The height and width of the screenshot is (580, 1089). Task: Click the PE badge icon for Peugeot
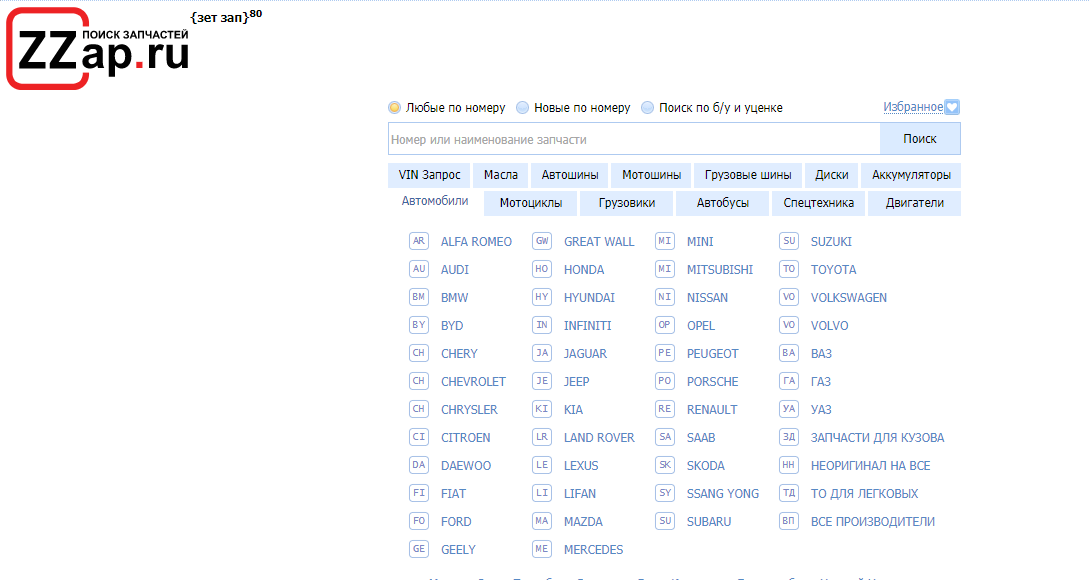point(665,353)
